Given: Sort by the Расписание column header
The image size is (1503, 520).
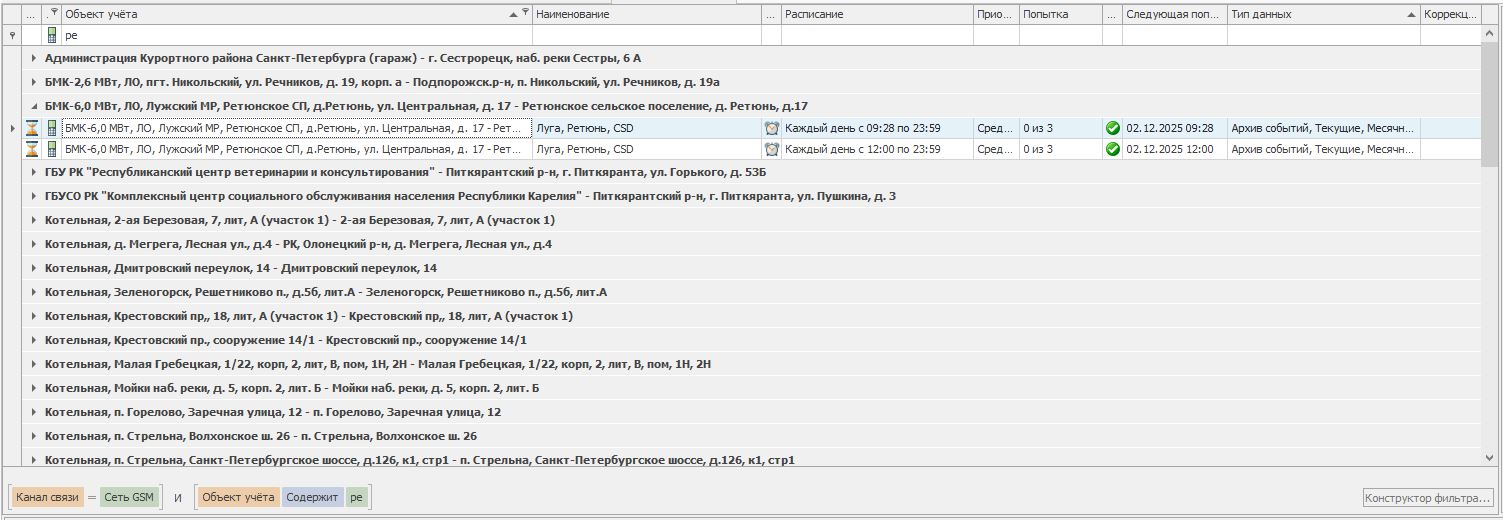Looking at the screenshot, I should (875, 14).
